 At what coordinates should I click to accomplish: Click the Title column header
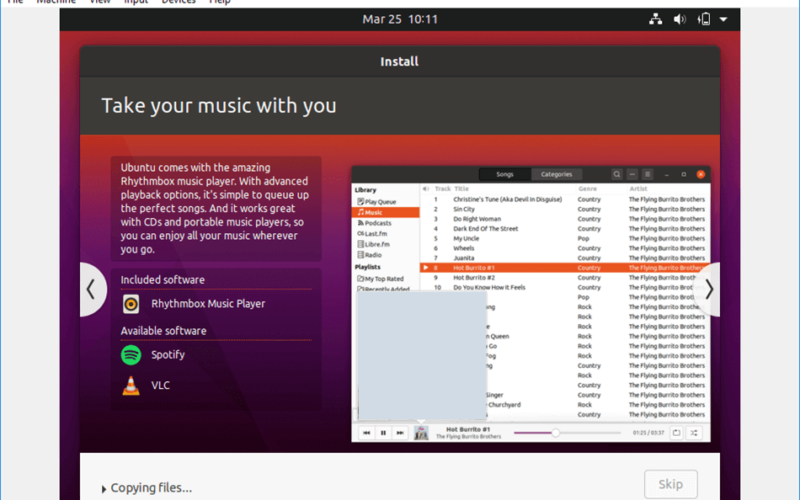click(461, 189)
